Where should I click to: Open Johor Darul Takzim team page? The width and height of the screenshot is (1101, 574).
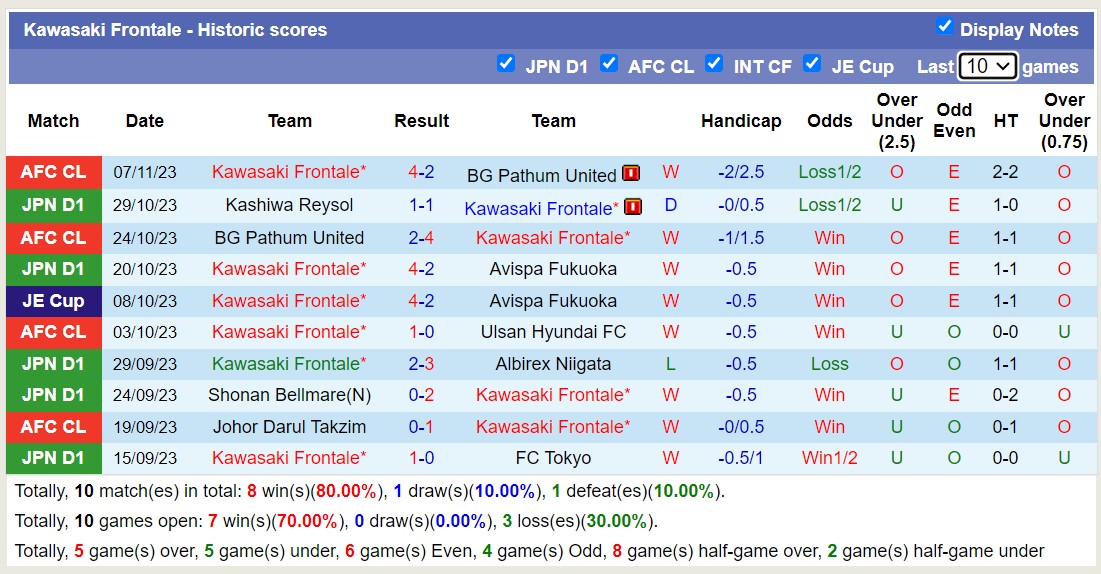[x=289, y=427]
